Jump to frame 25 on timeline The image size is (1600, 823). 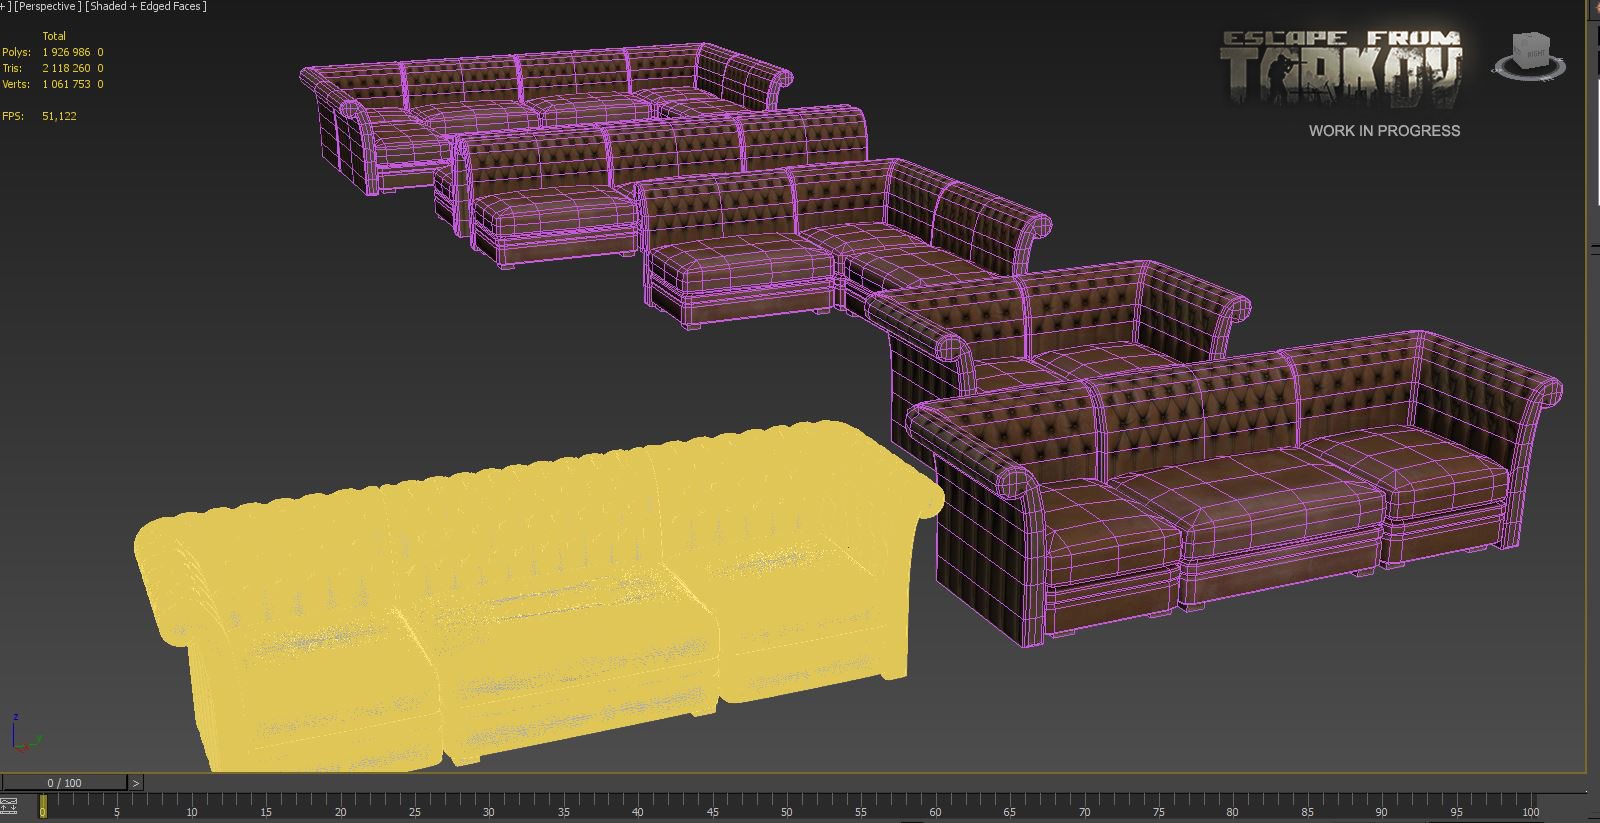pos(414,806)
